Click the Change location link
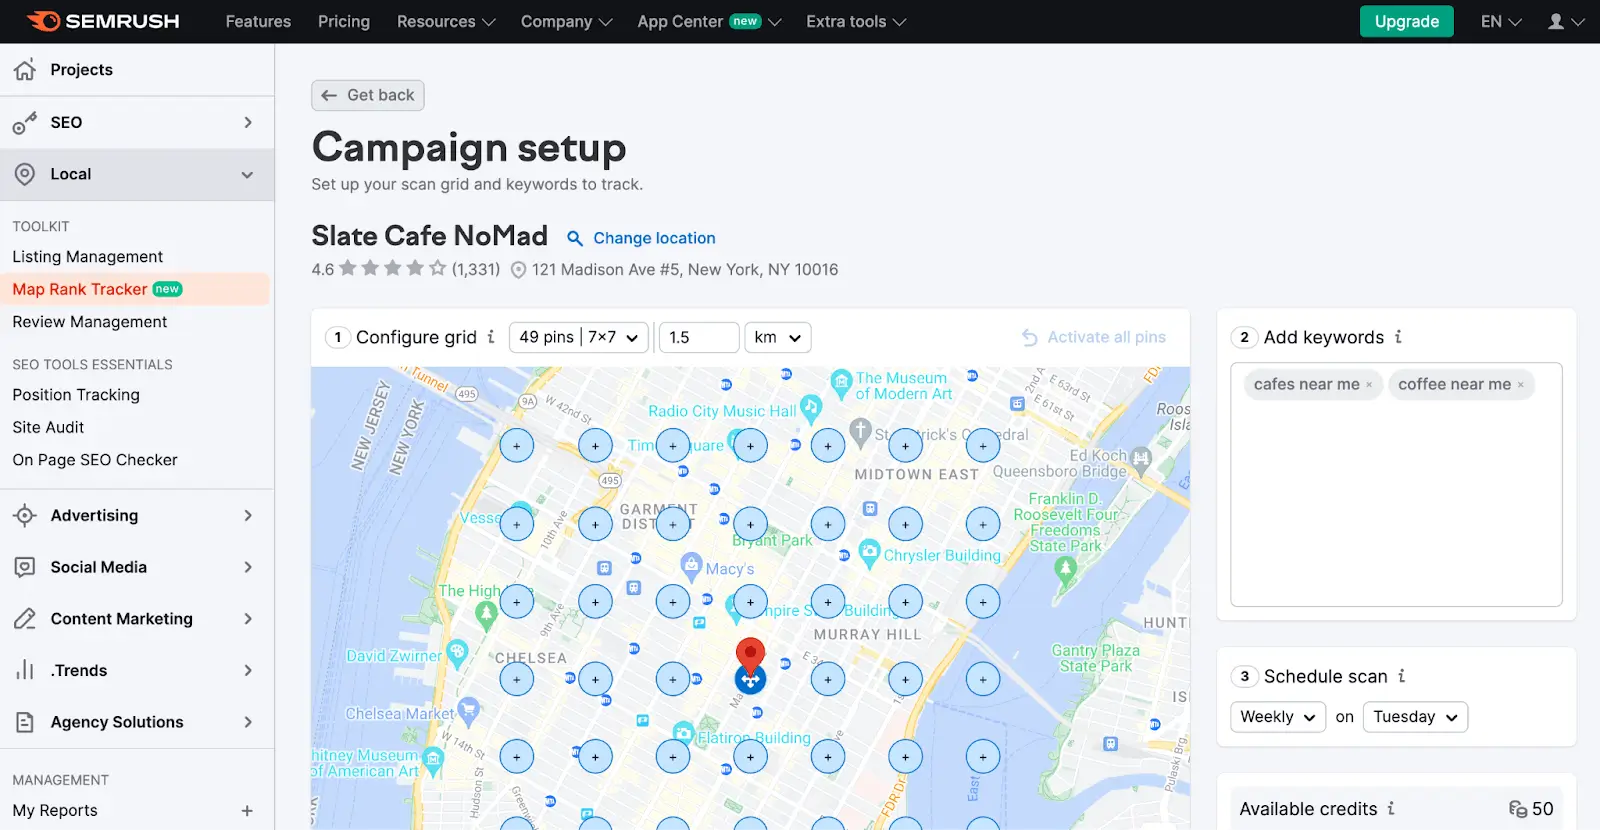The height and width of the screenshot is (830, 1600). 654,238
